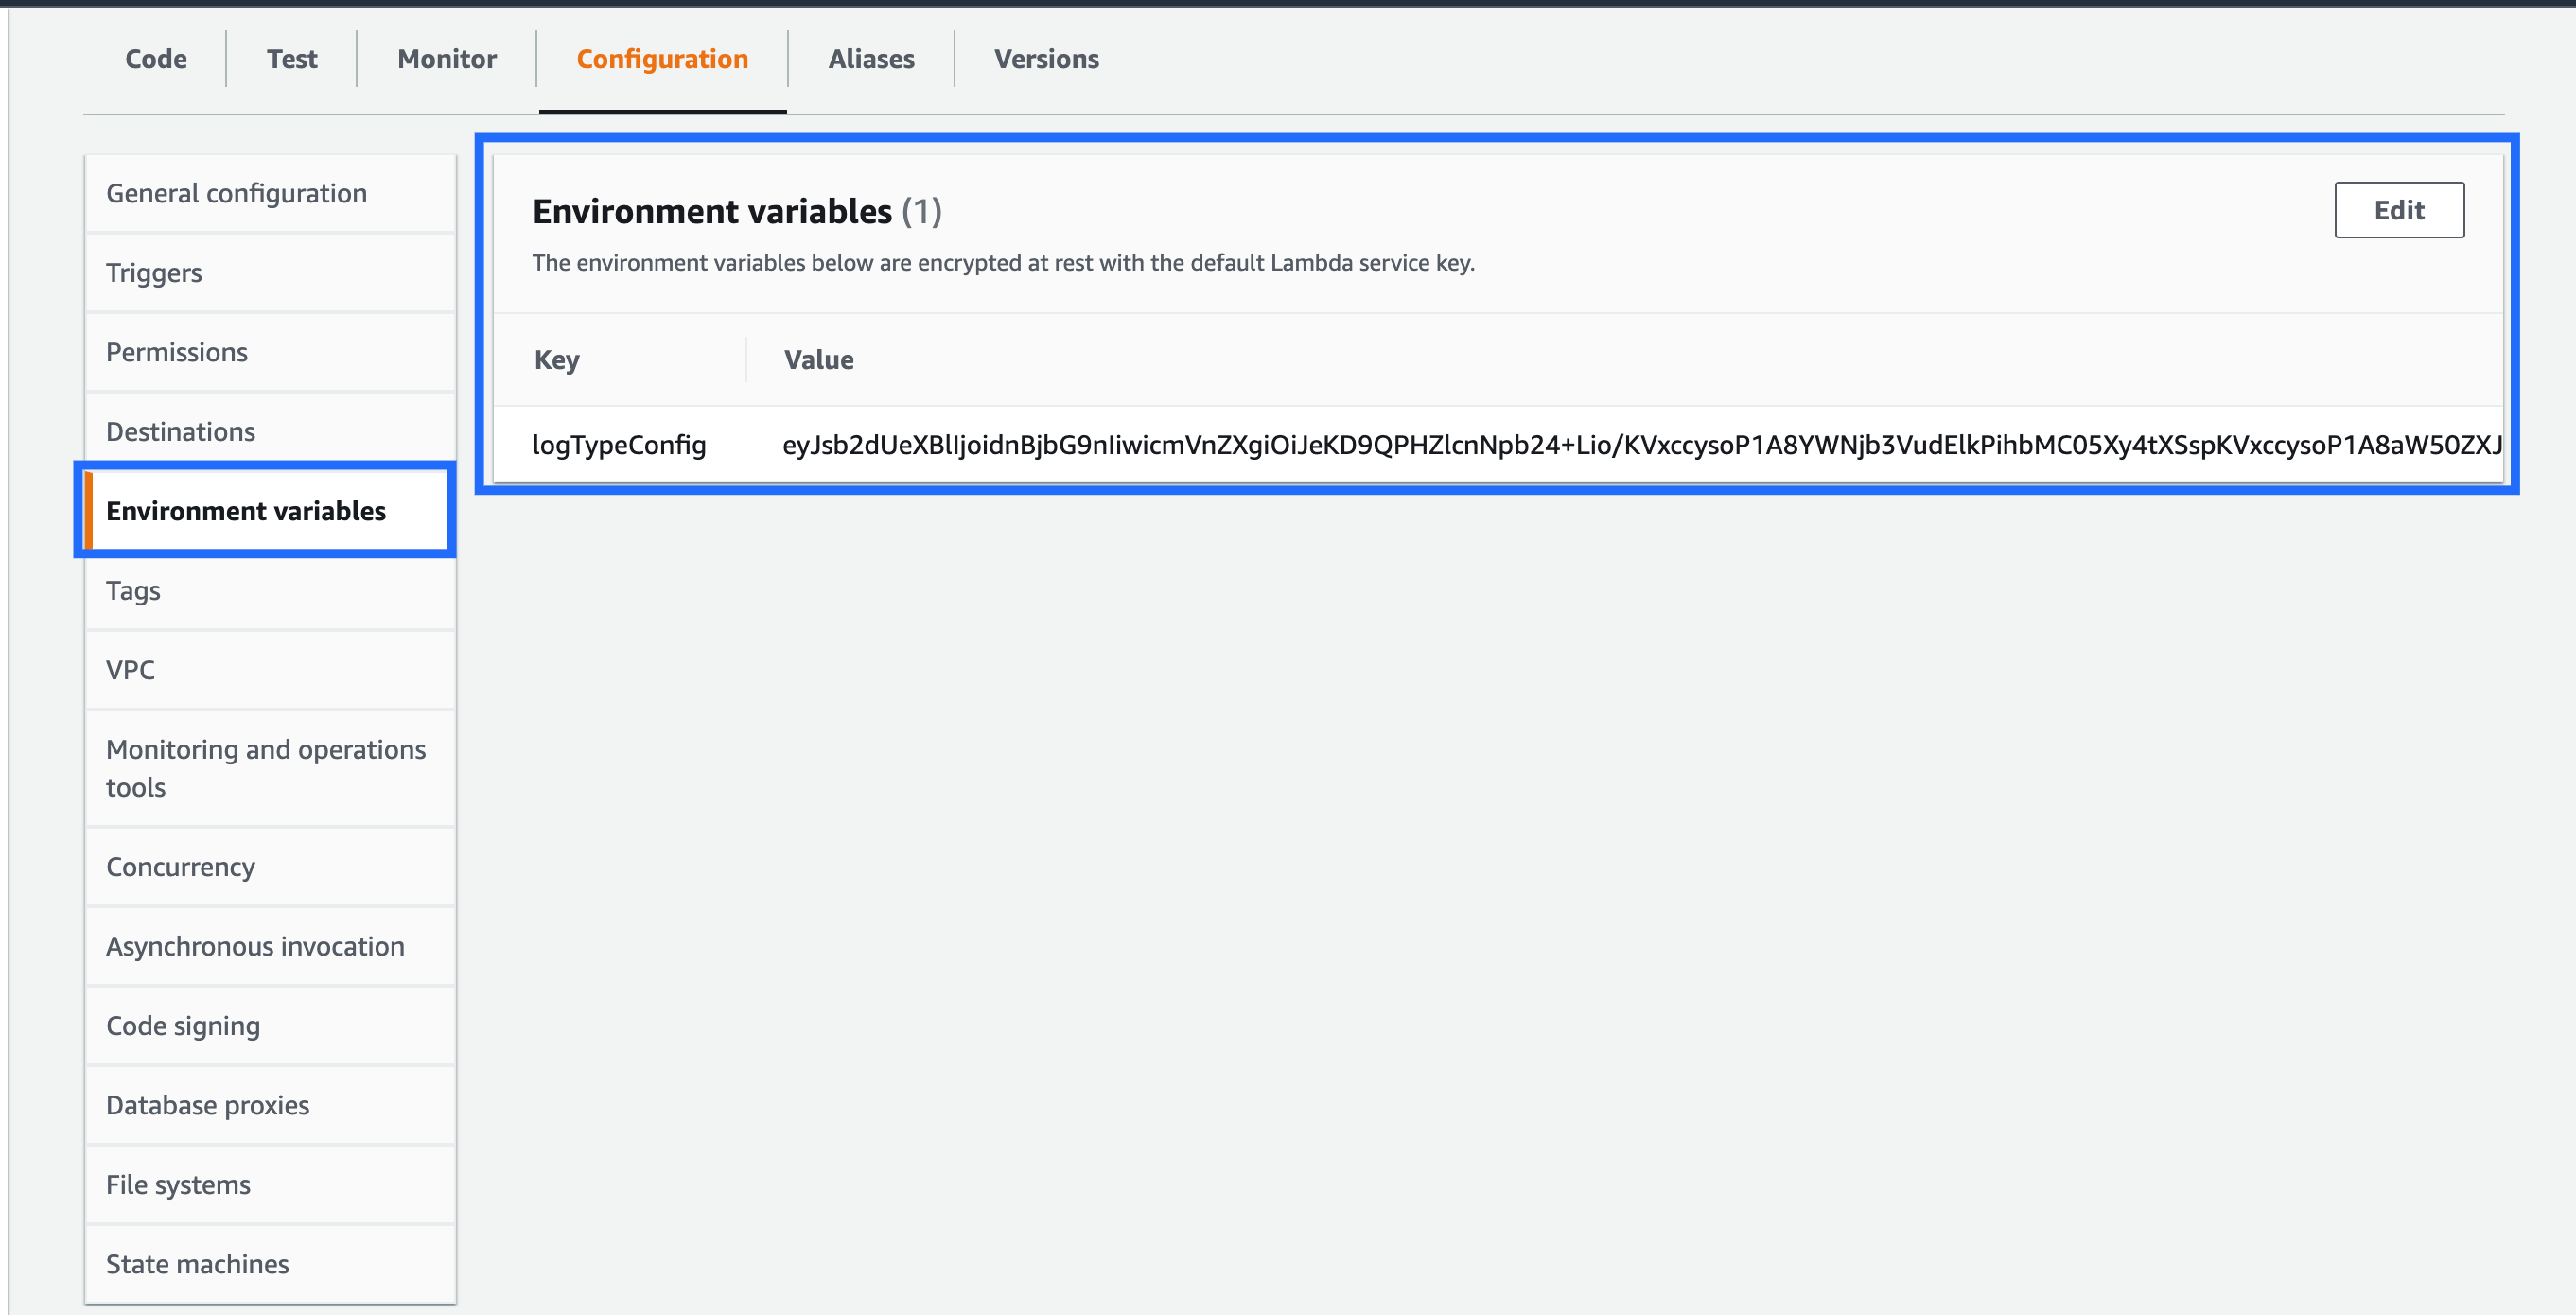Open the Aliases tab
The image size is (2576, 1315).
(871, 59)
